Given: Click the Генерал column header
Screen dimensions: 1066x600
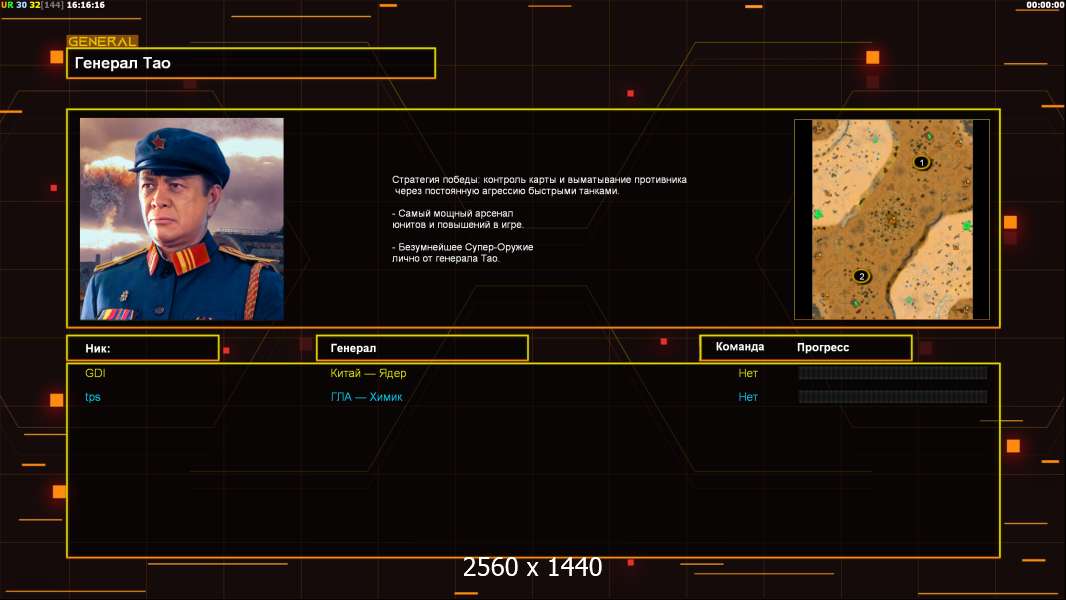Looking at the screenshot, I should pyautogui.click(x=422, y=348).
